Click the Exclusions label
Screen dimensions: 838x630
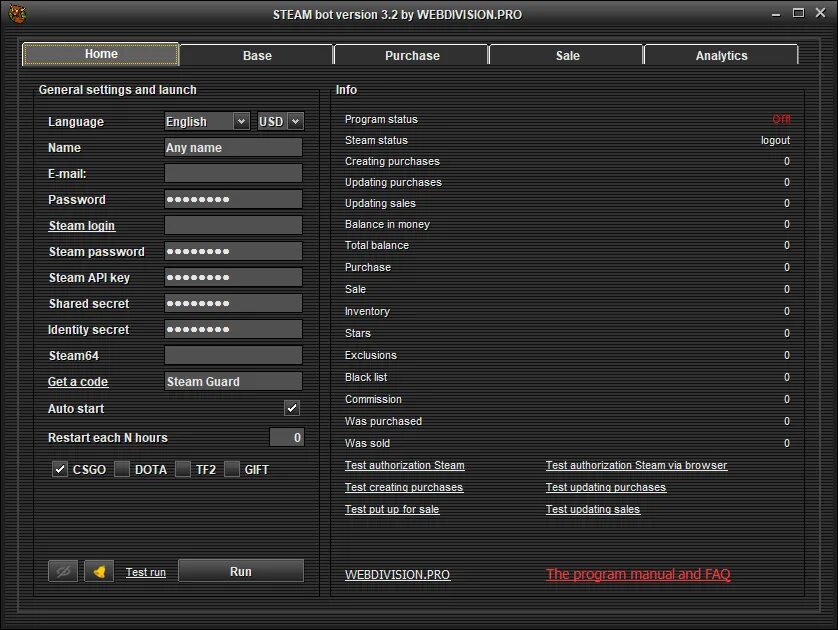point(370,355)
